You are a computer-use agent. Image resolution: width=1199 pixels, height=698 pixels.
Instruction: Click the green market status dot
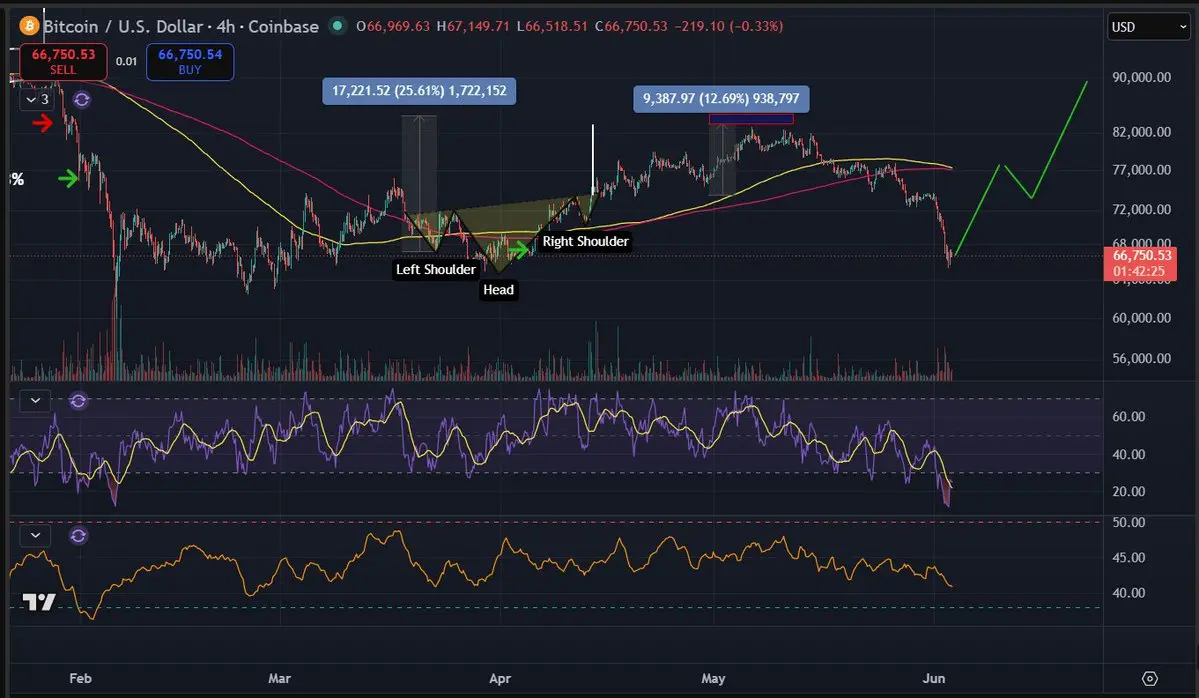pyautogui.click(x=336, y=25)
